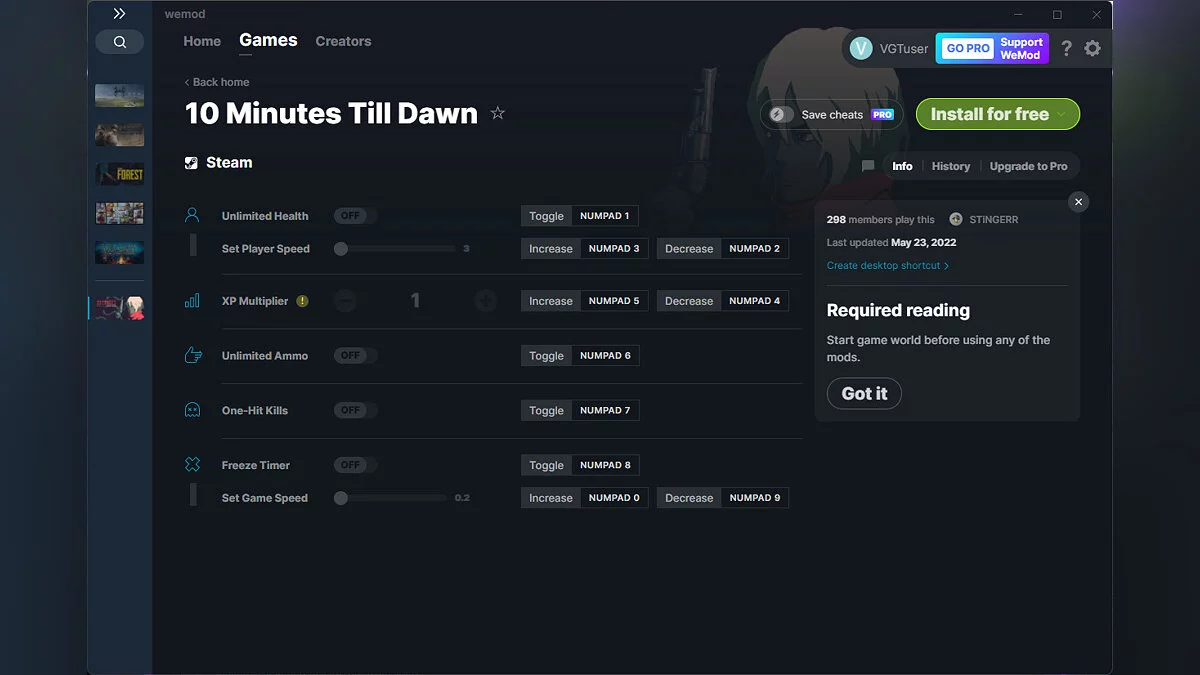Favorite the game with star icon

497,113
